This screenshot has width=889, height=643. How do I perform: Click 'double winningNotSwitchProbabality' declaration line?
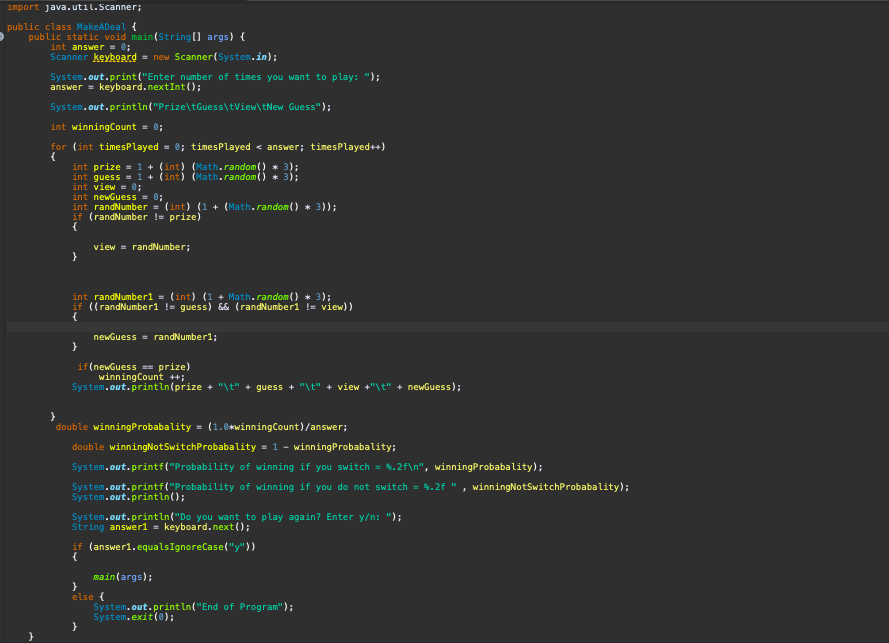click(234, 447)
